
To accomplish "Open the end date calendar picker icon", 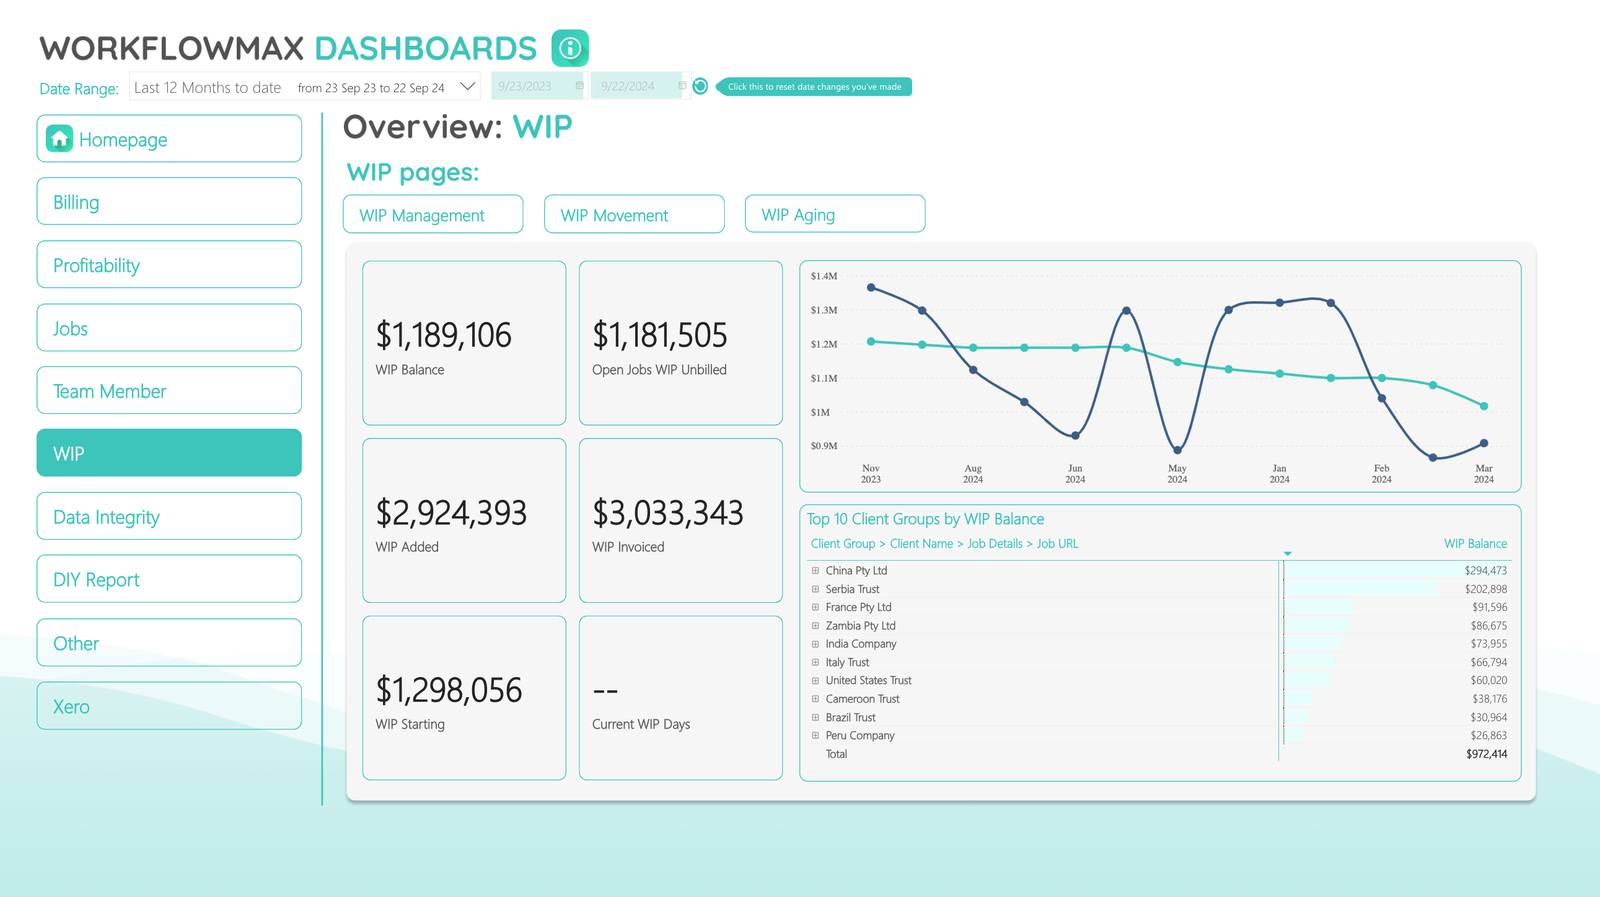I will coord(682,86).
